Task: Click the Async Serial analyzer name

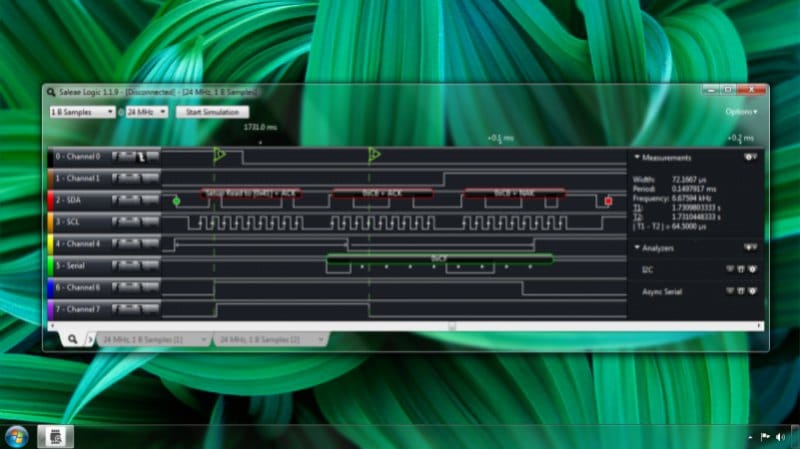Action: [x=662, y=292]
